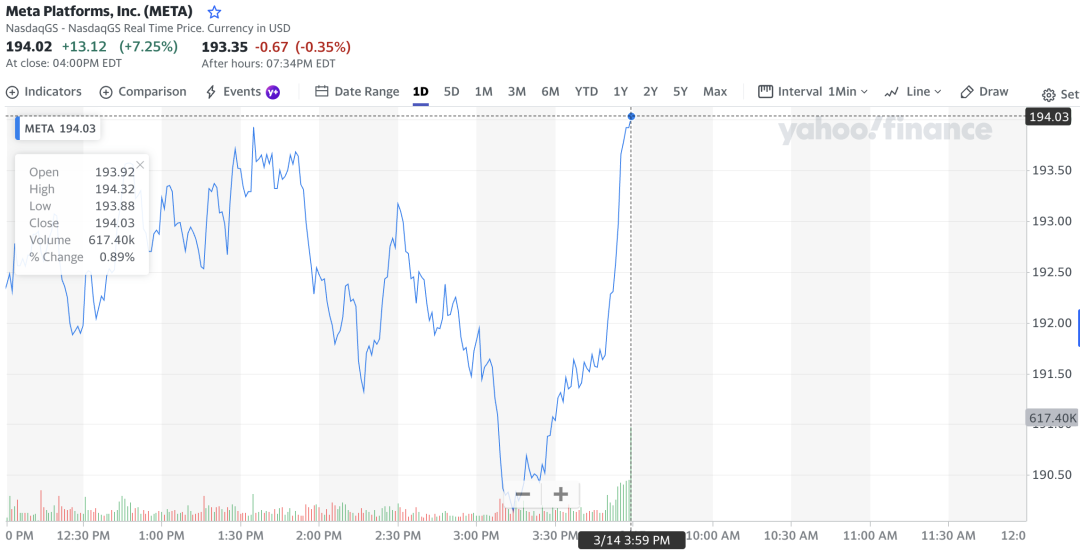
Task: Open chart Settings gear
Action: point(1049,95)
